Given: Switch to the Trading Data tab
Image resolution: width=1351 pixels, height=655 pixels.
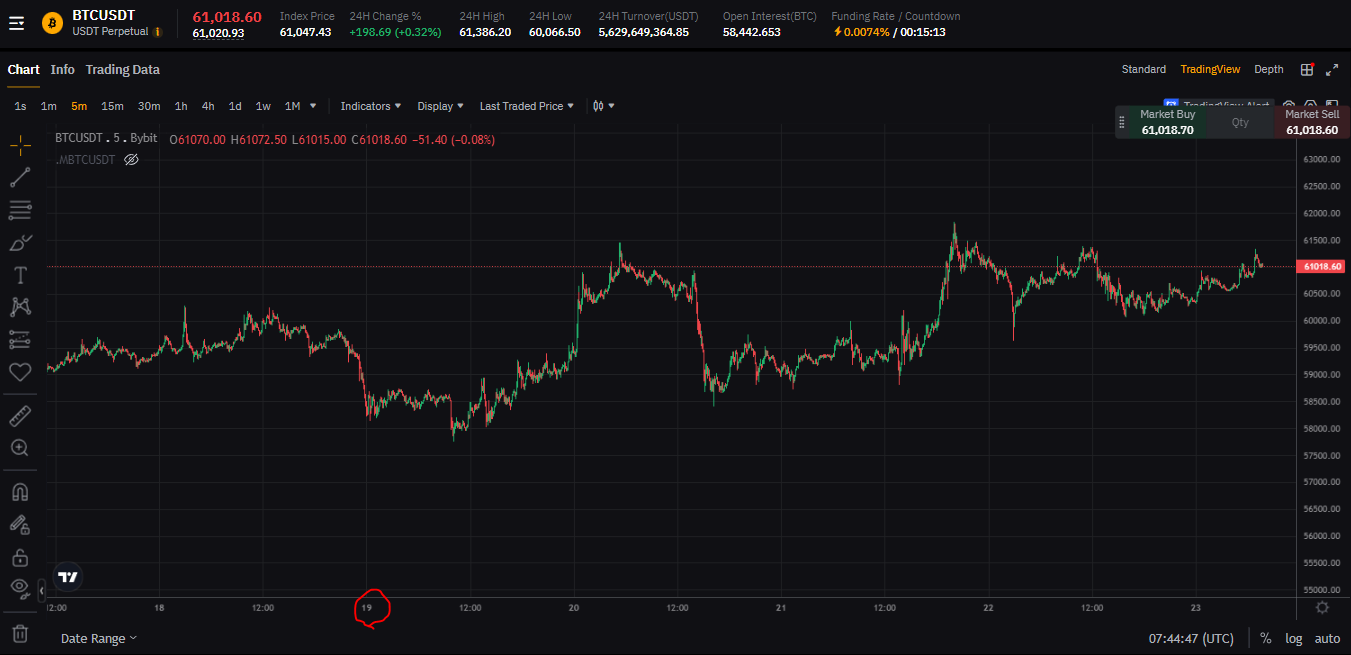Looking at the screenshot, I should pos(123,69).
